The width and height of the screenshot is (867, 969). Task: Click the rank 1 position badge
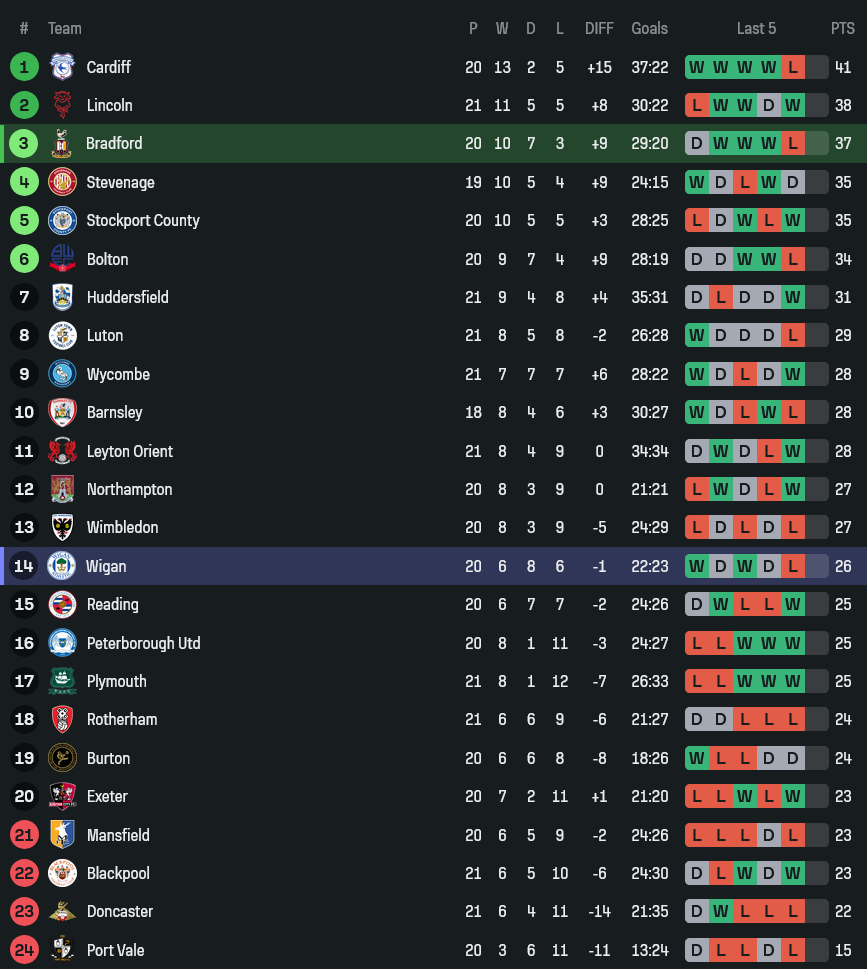tap(24, 67)
